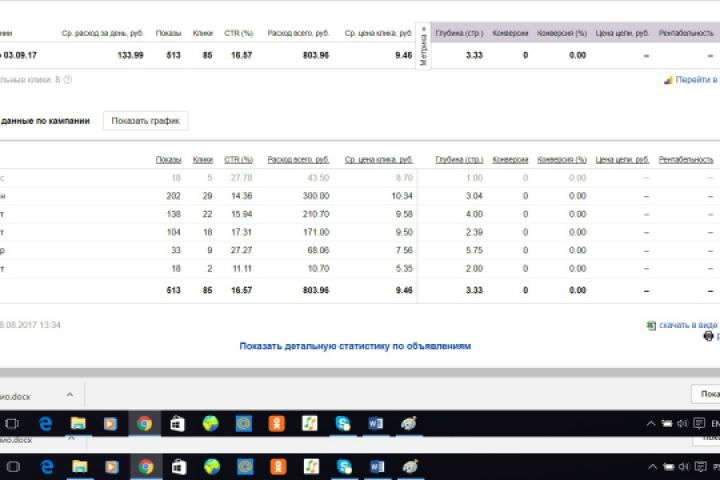This screenshot has height=480, width=720.
Task: Select the 5.75 depth cell
Action: coord(474,250)
